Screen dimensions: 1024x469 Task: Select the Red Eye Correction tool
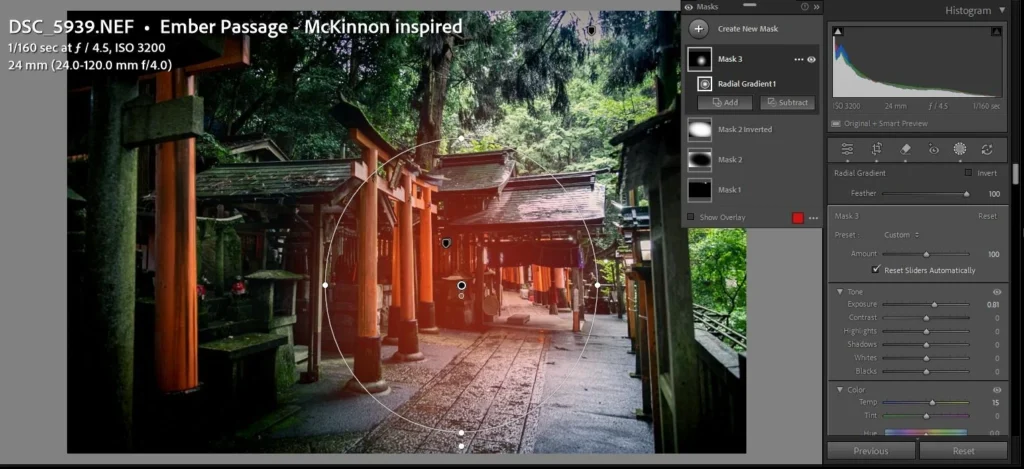(933, 149)
